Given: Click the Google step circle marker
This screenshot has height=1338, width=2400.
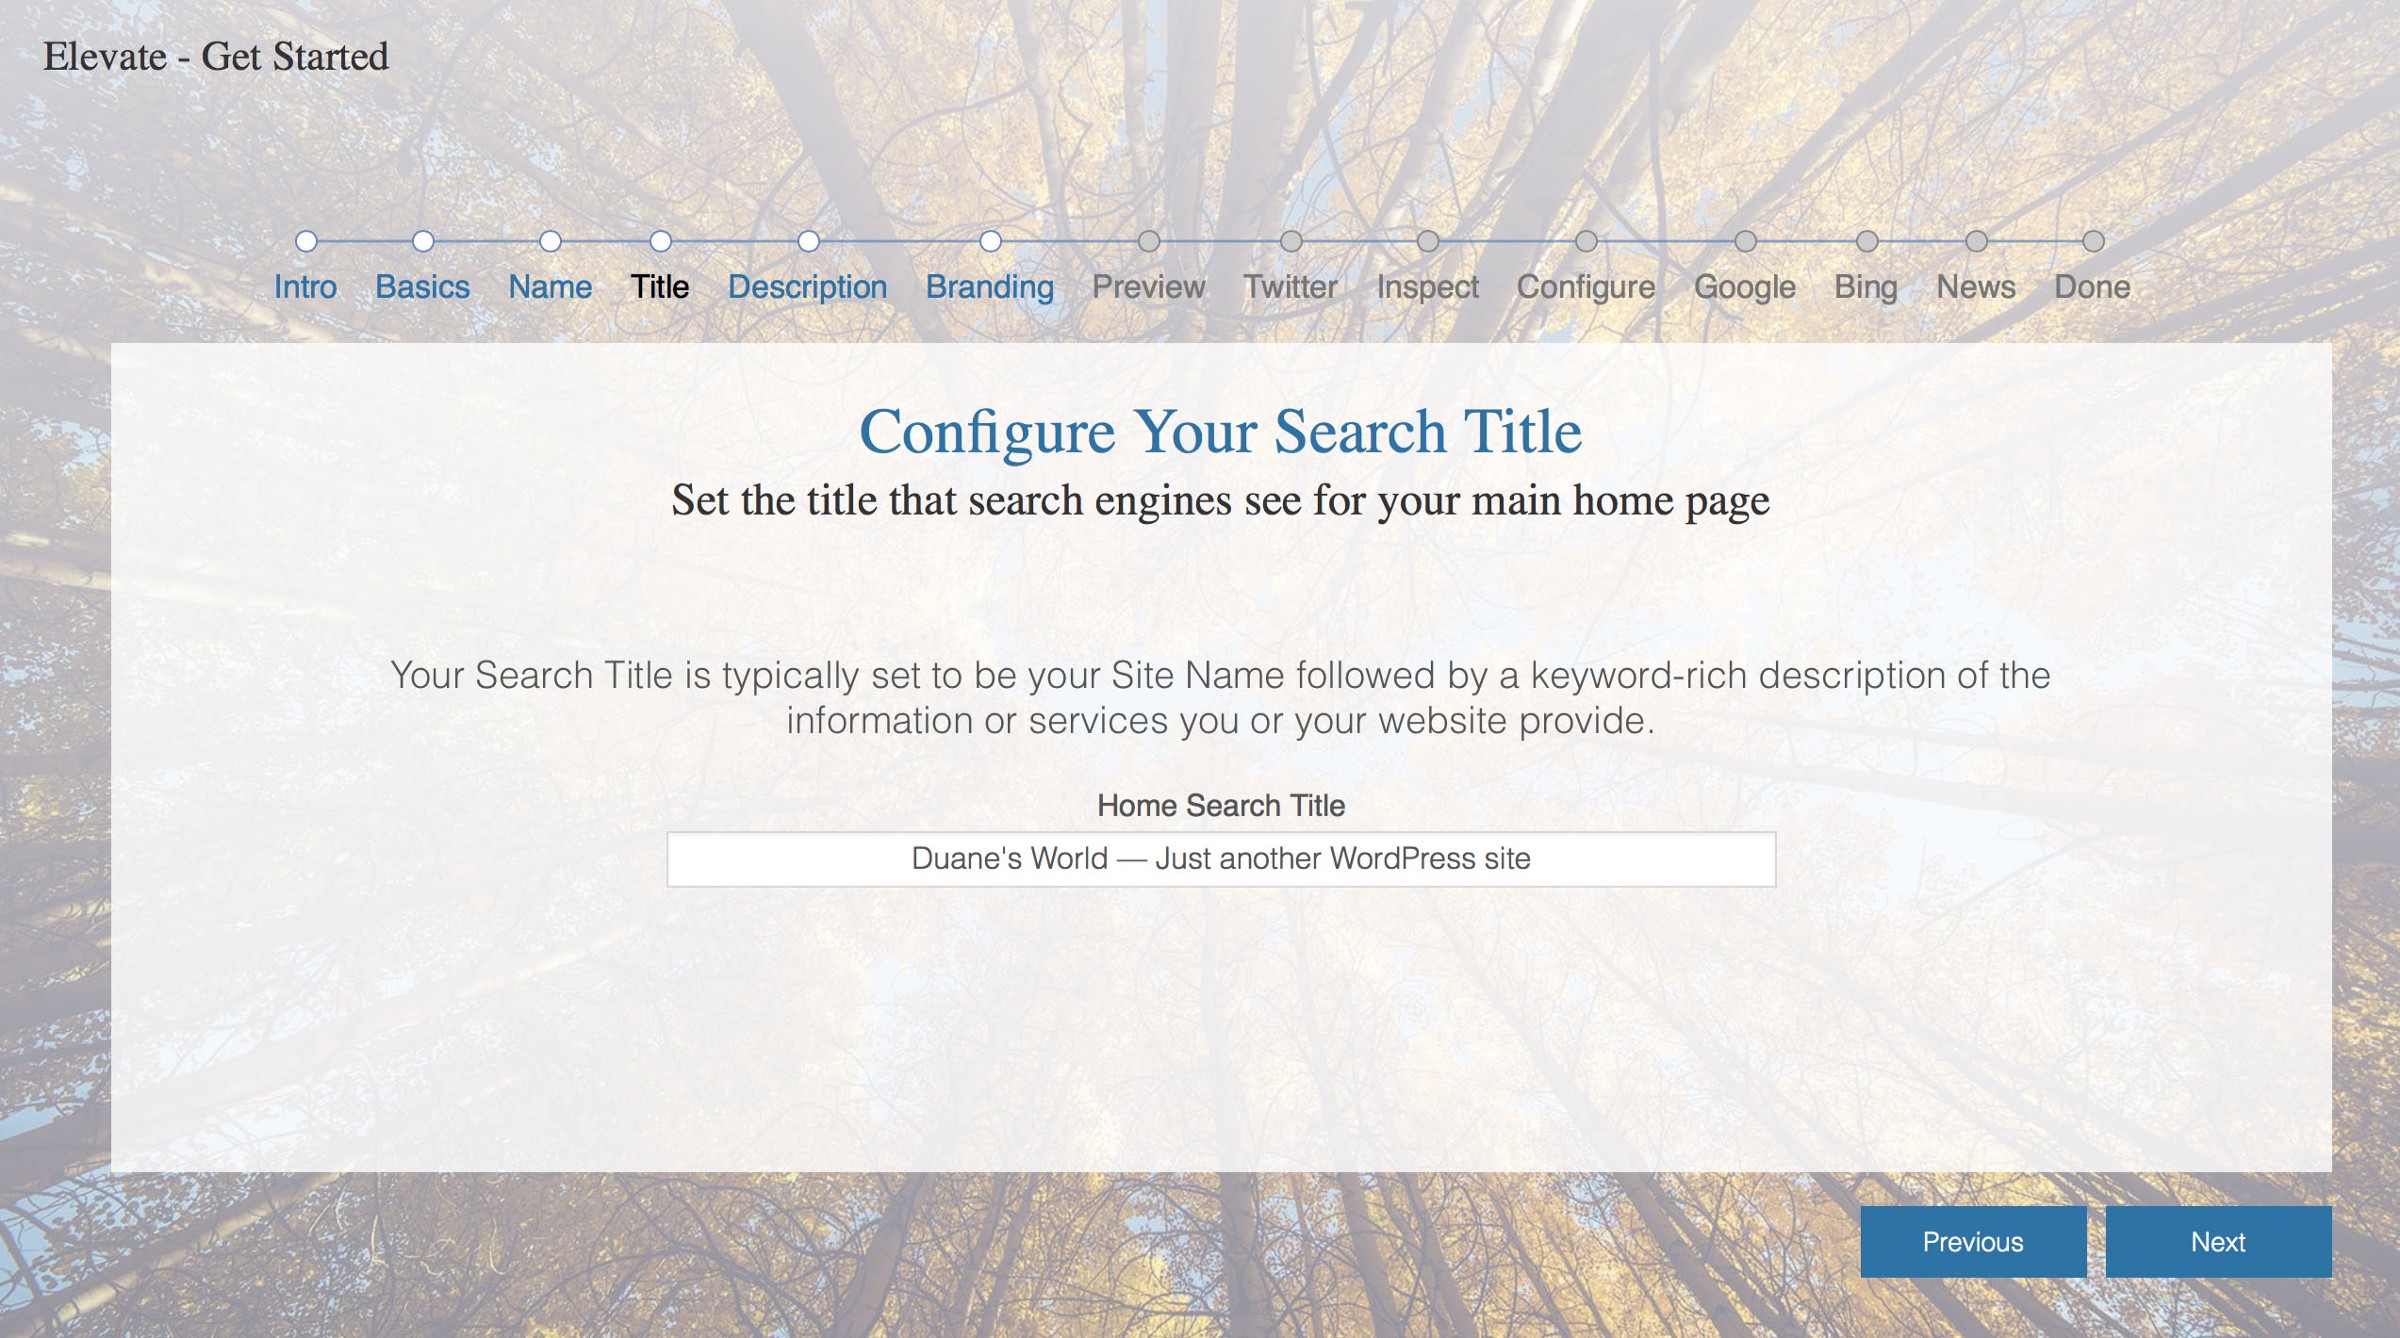Looking at the screenshot, I should click(1745, 241).
